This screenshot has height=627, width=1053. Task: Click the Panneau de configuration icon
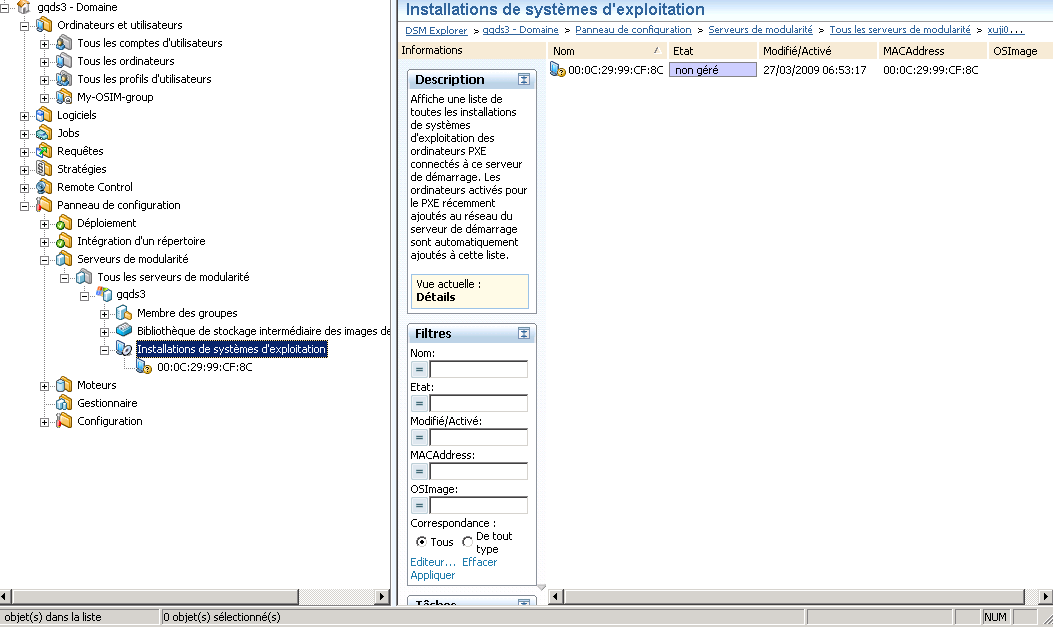[44, 205]
